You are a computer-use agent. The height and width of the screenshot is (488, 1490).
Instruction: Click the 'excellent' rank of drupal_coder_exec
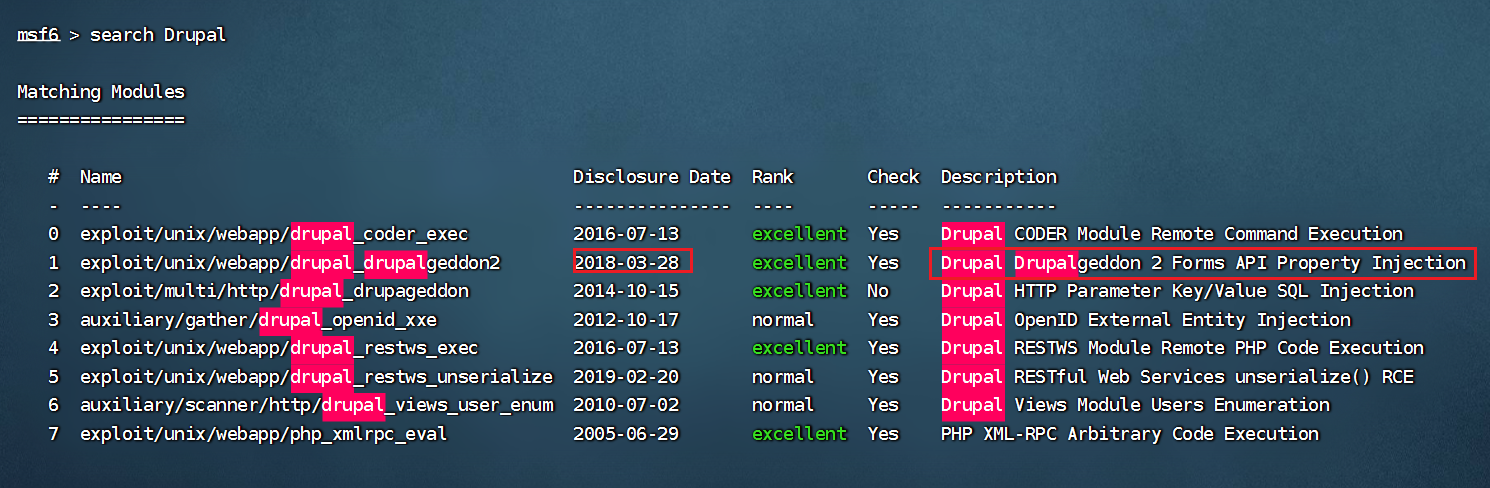tap(799, 234)
